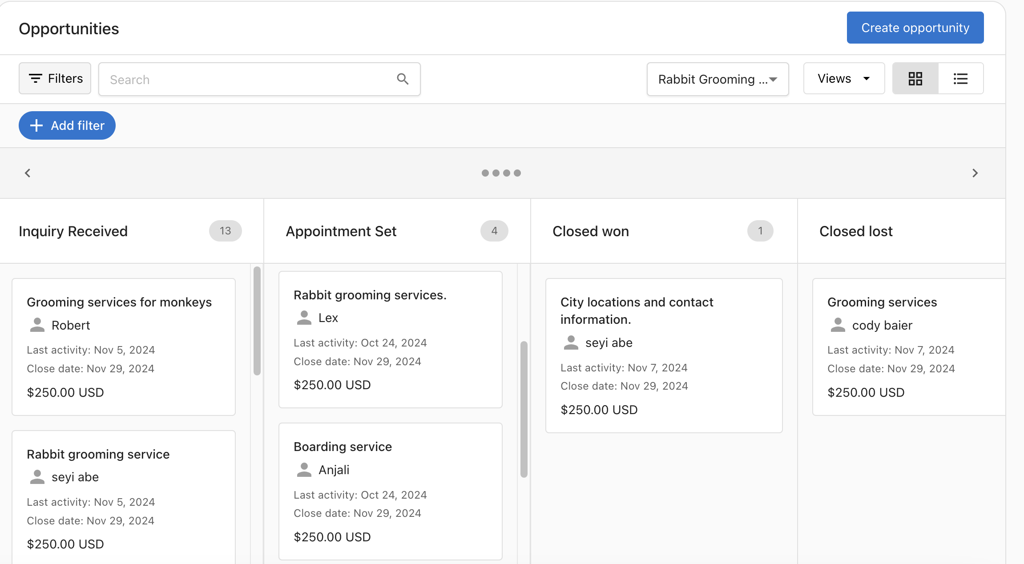Click Create opportunity button
The width and height of the screenshot is (1024, 564).
click(x=915, y=28)
